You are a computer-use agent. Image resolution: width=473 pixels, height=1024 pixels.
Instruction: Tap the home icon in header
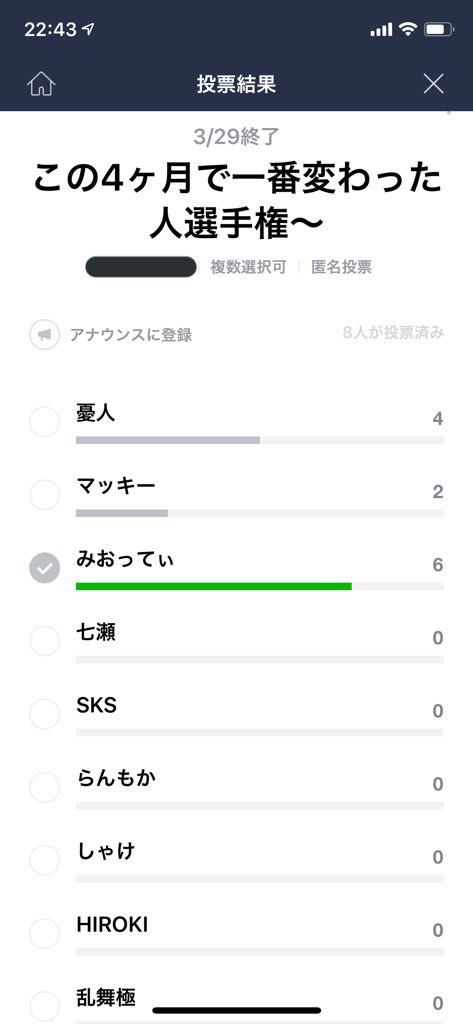pos(41,84)
